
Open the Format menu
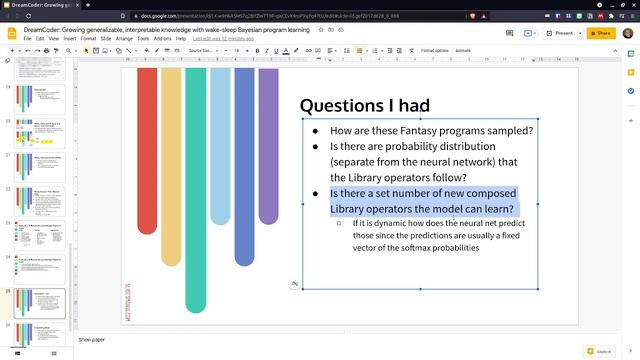tap(88, 39)
